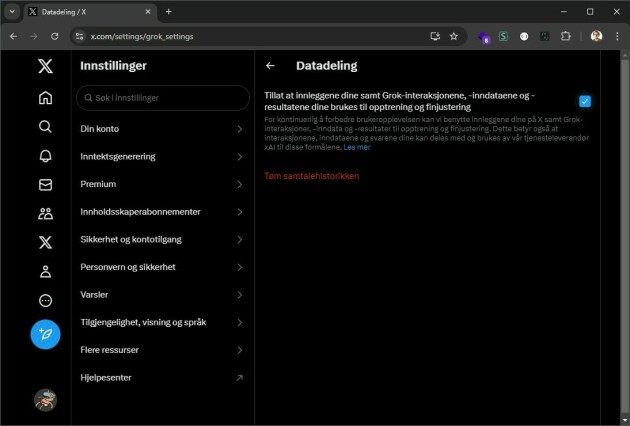
Task: Go to Home via house icon
Action: (x=45, y=98)
